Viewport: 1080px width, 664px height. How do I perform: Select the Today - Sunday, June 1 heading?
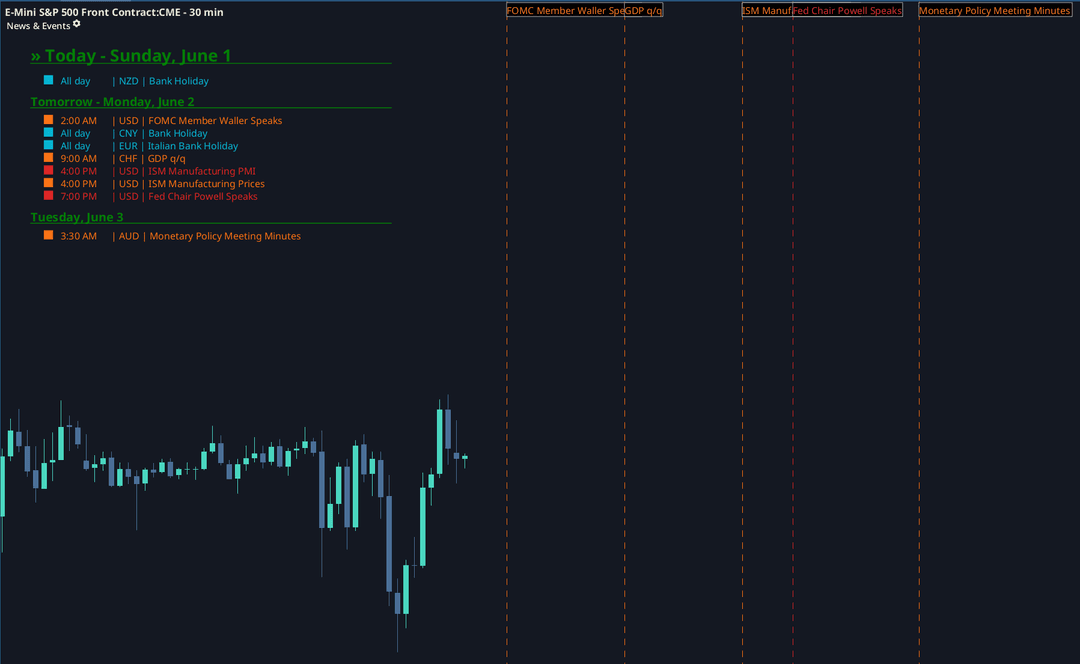click(x=131, y=55)
